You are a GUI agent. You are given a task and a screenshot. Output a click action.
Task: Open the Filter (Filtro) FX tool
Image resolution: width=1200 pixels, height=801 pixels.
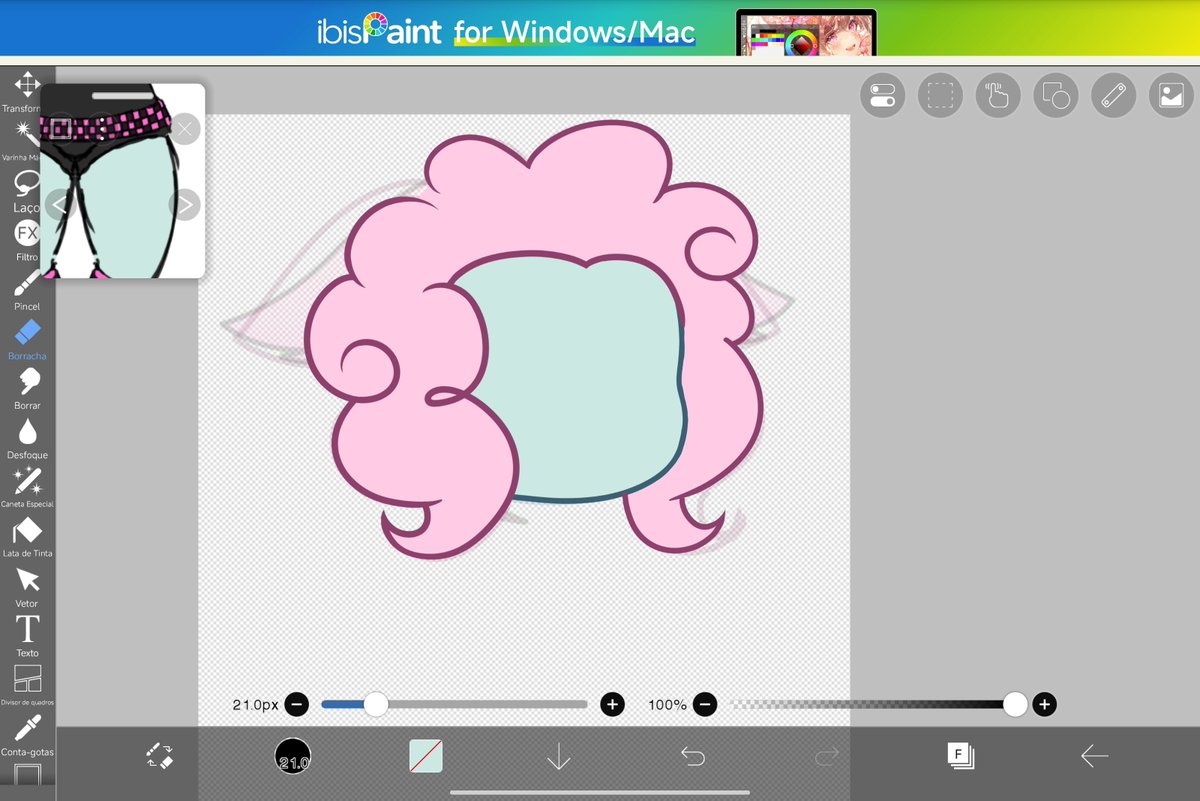(27, 240)
